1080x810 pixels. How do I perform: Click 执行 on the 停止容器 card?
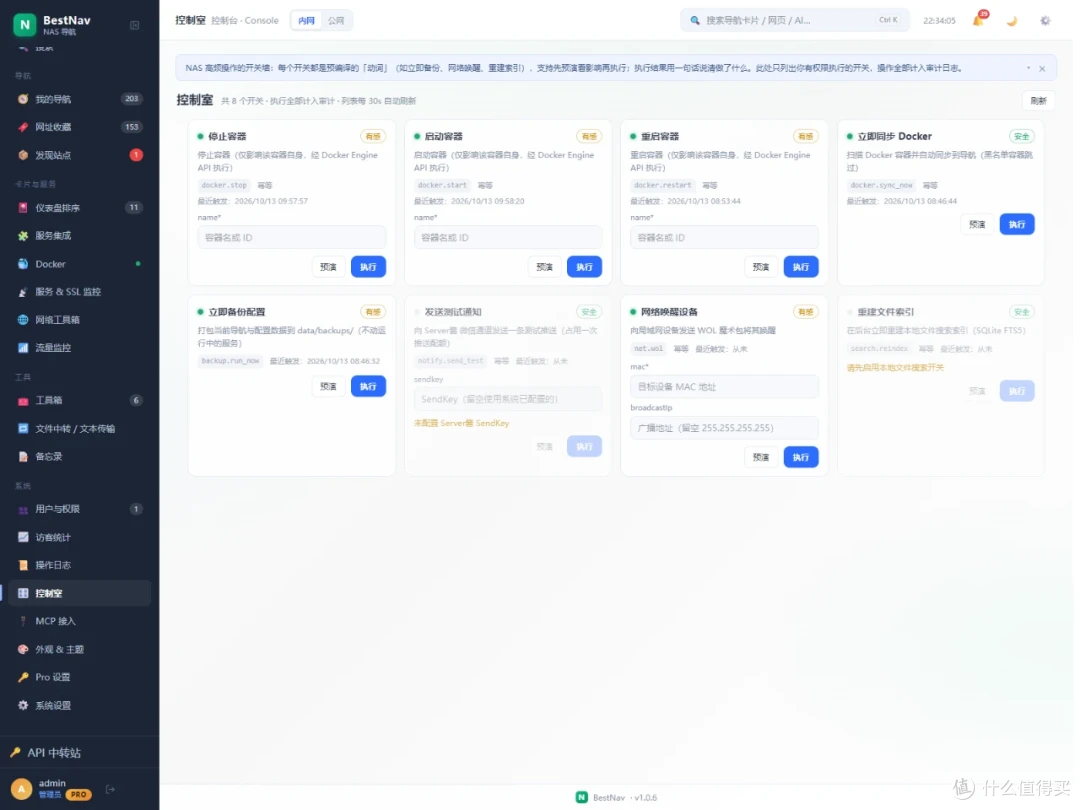(368, 267)
